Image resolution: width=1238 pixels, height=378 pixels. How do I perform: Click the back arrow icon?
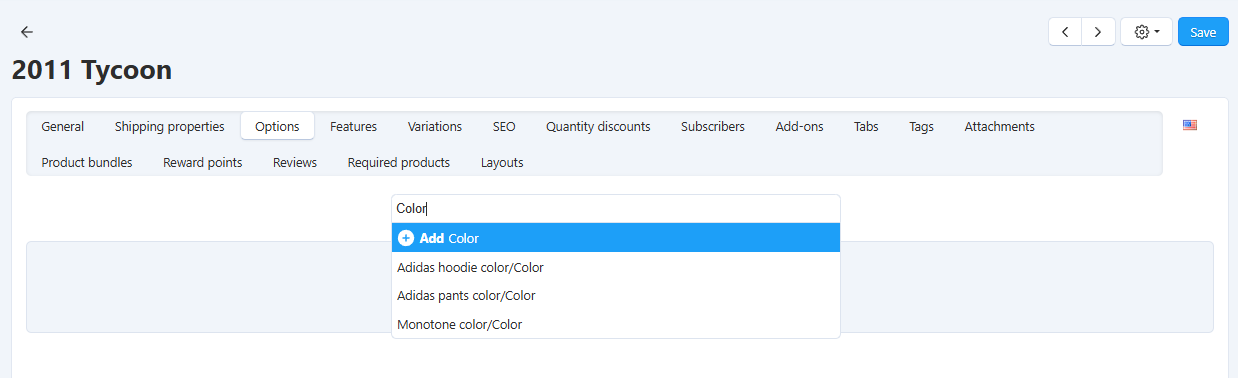click(27, 32)
